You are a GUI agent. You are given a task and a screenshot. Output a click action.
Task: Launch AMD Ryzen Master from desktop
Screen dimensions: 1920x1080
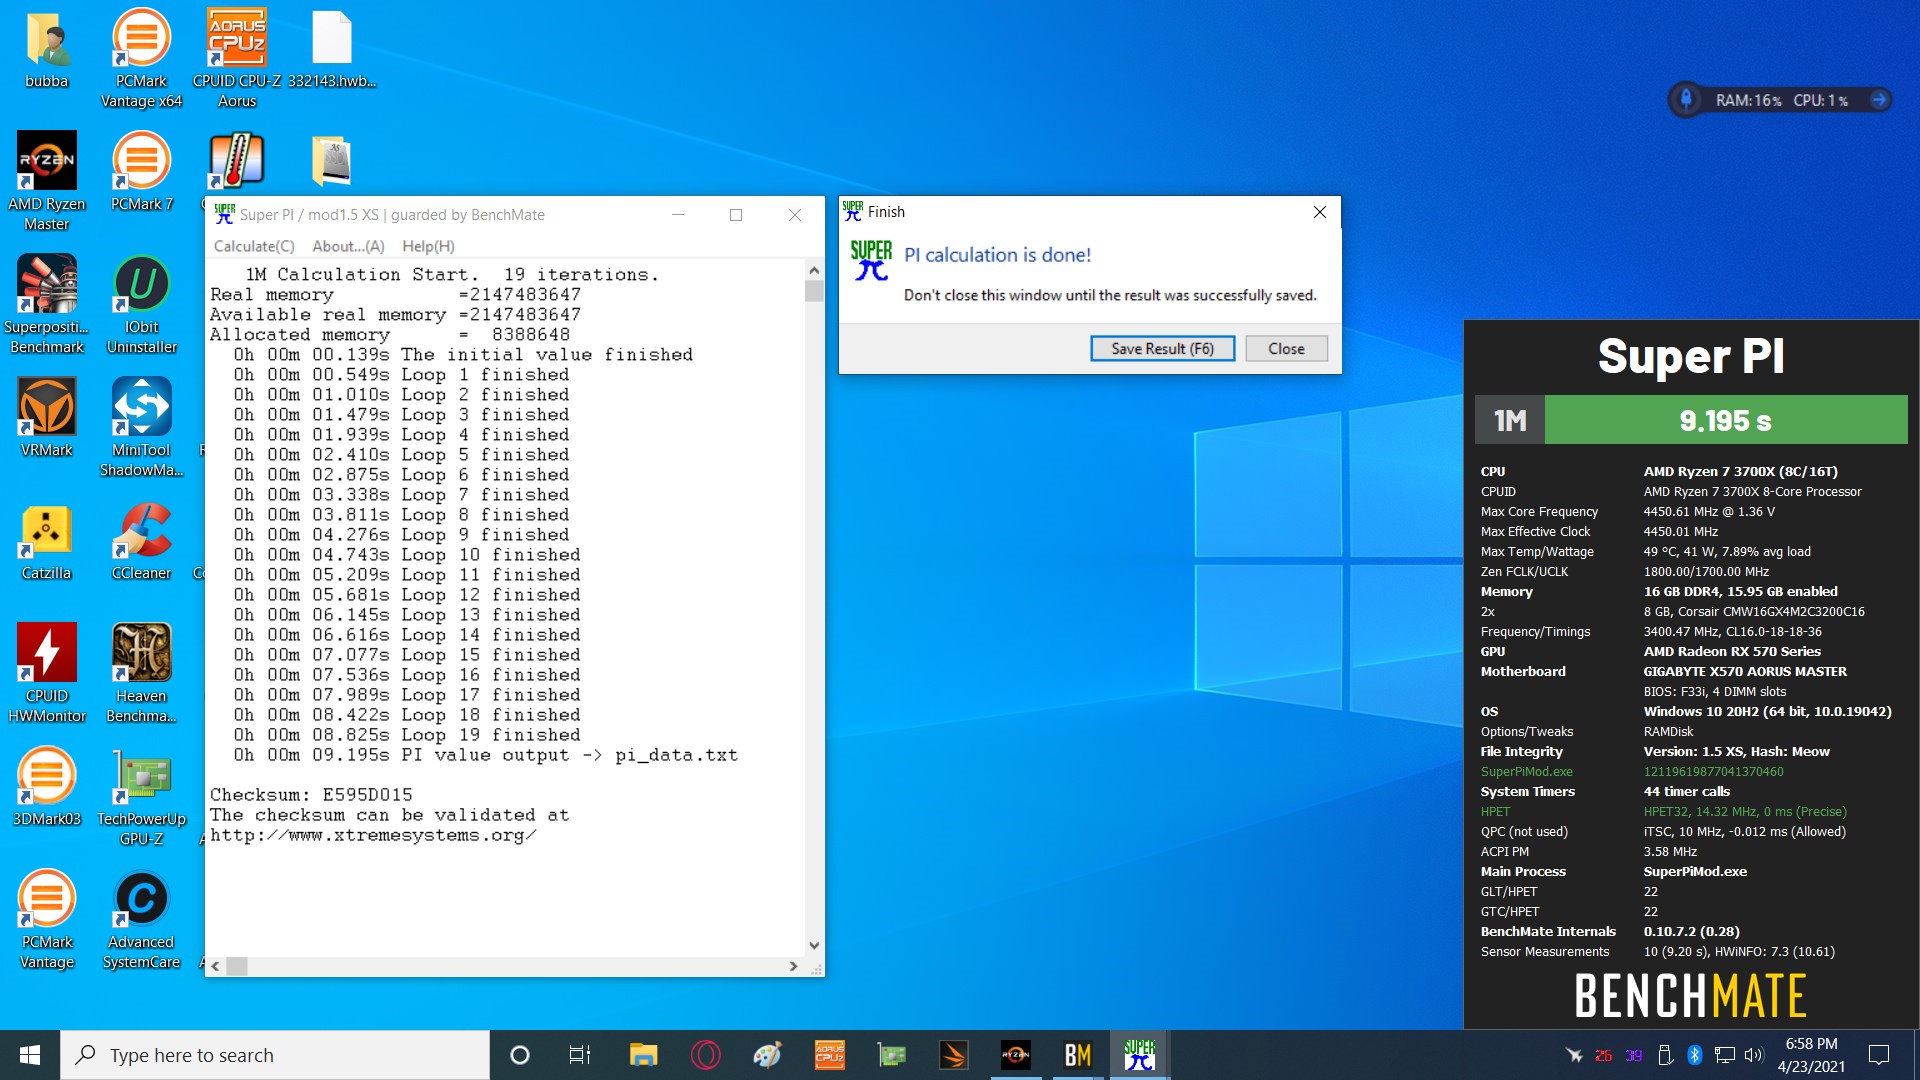pos(46,181)
